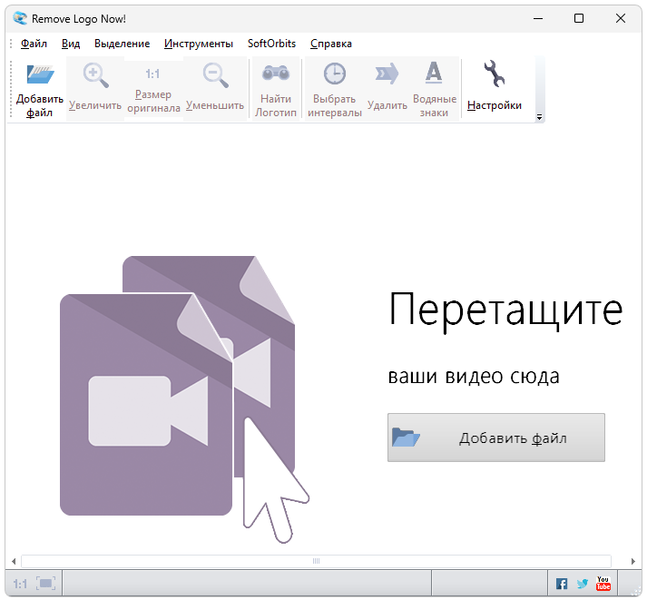Minimize the Remove Logo Now! window

[x=538, y=19]
